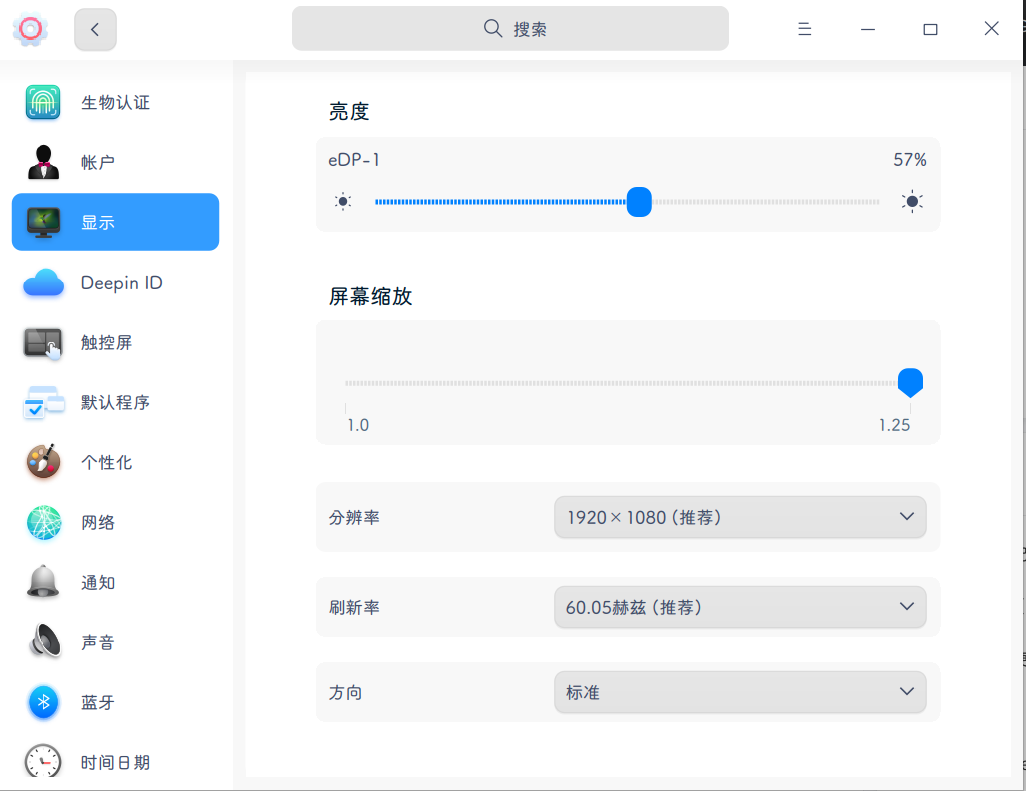The image size is (1026, 791).
Task: Click the 搜索 search field
Action: (510, 29)
